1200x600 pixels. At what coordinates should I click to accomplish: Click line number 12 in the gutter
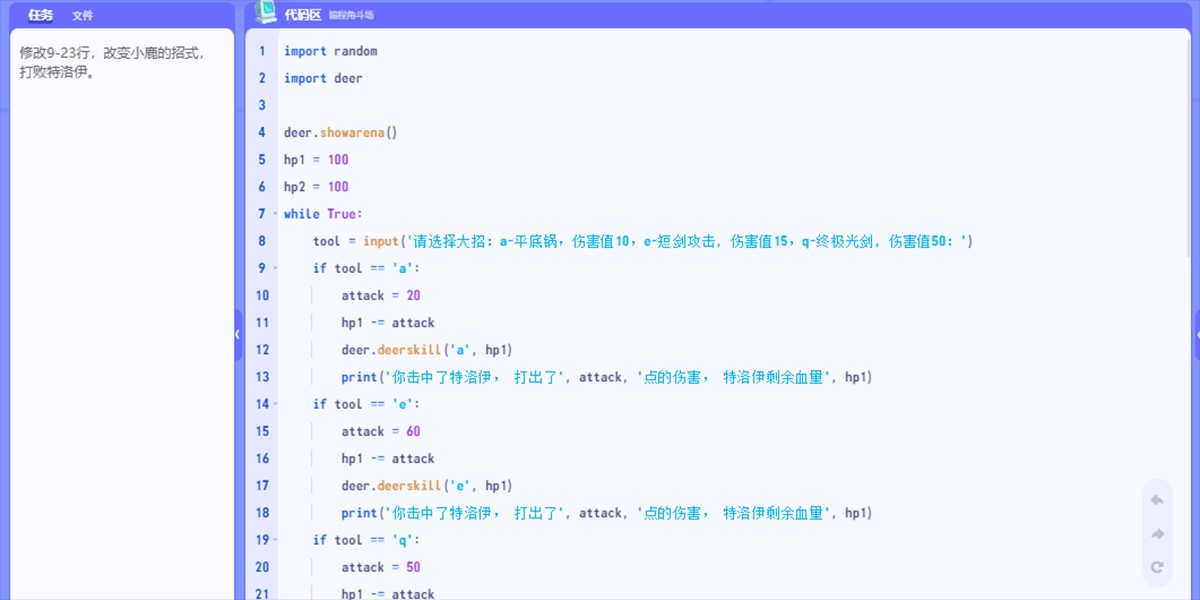click(x=262, y=349)
